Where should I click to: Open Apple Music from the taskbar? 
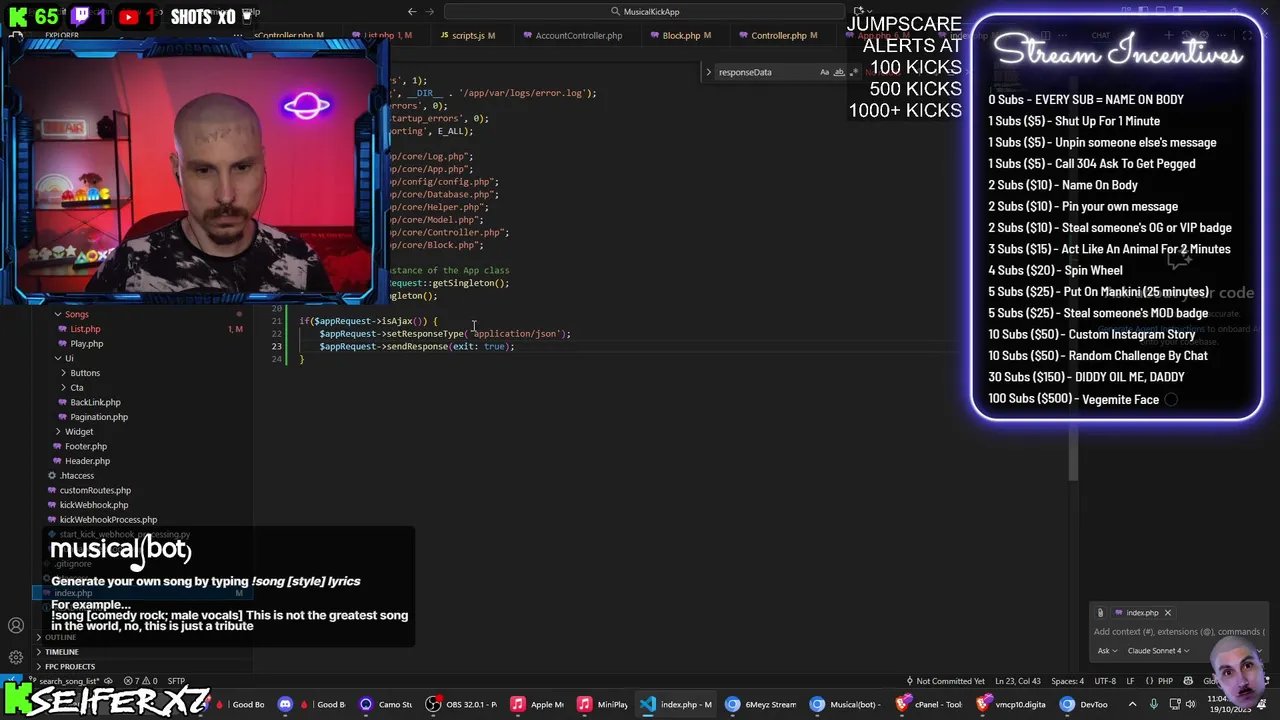click(538, 704)
